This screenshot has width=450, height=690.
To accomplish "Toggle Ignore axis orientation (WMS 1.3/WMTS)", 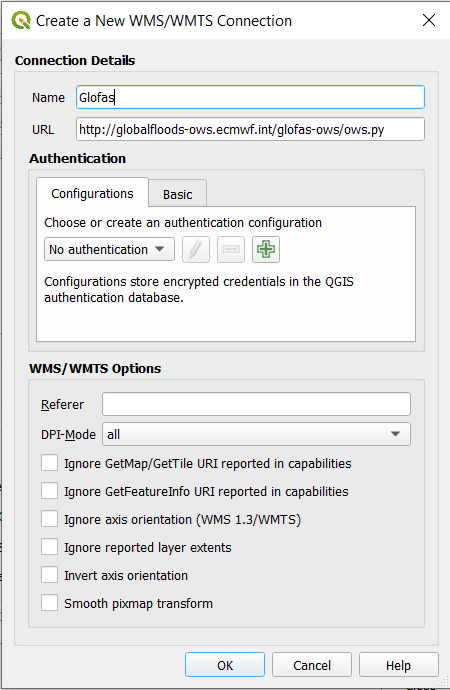I will (x=49, y=519).
